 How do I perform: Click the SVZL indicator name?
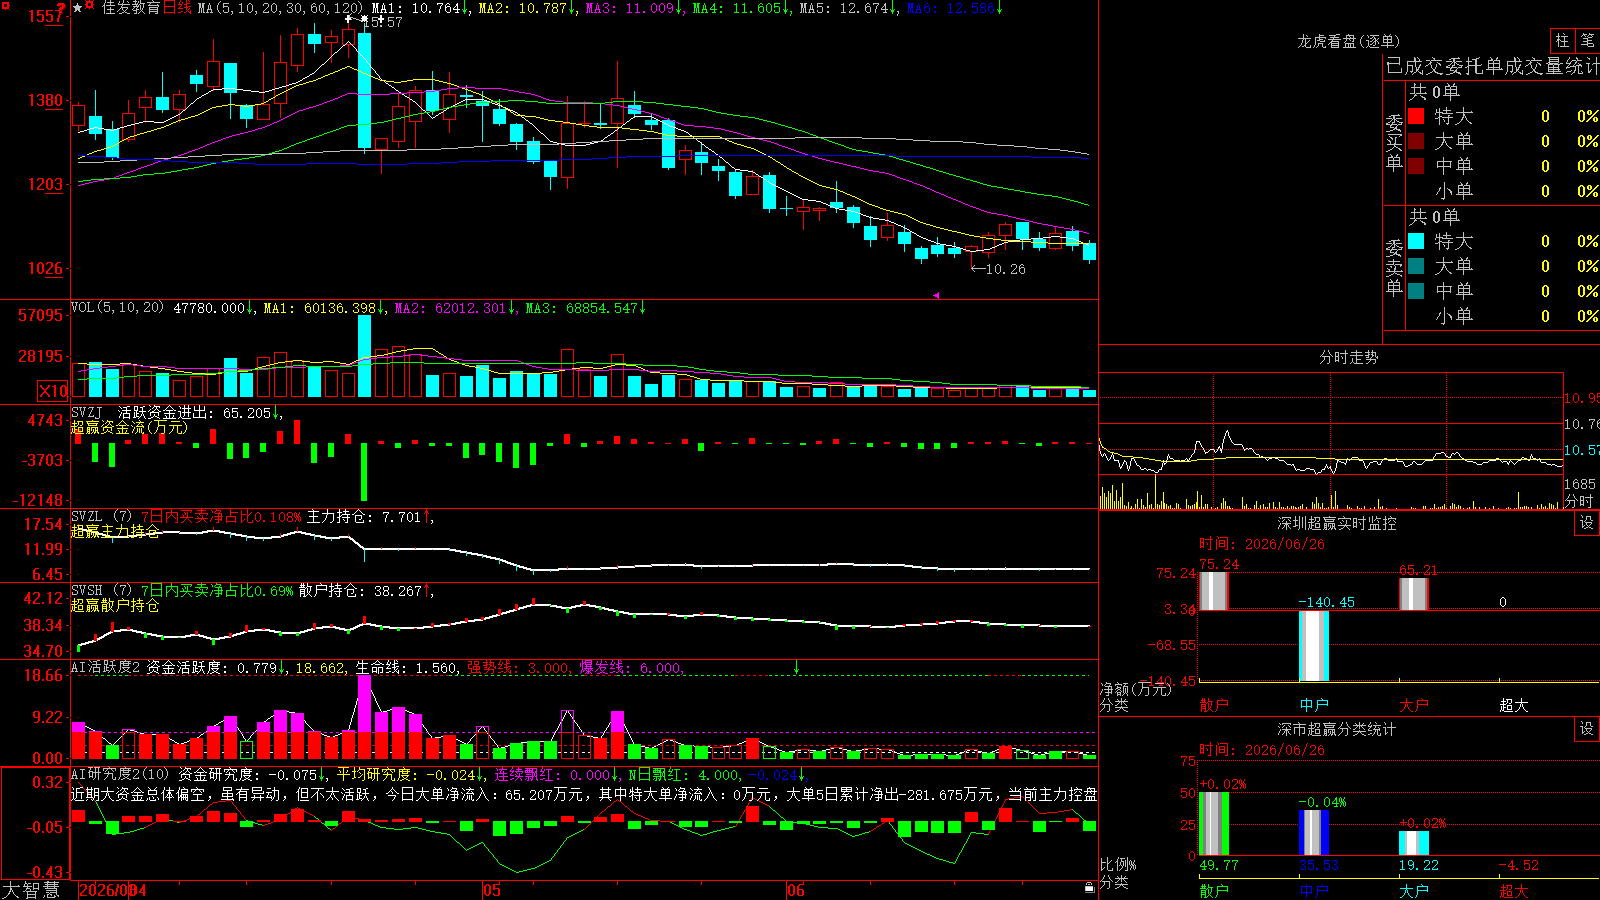point(87,517)
